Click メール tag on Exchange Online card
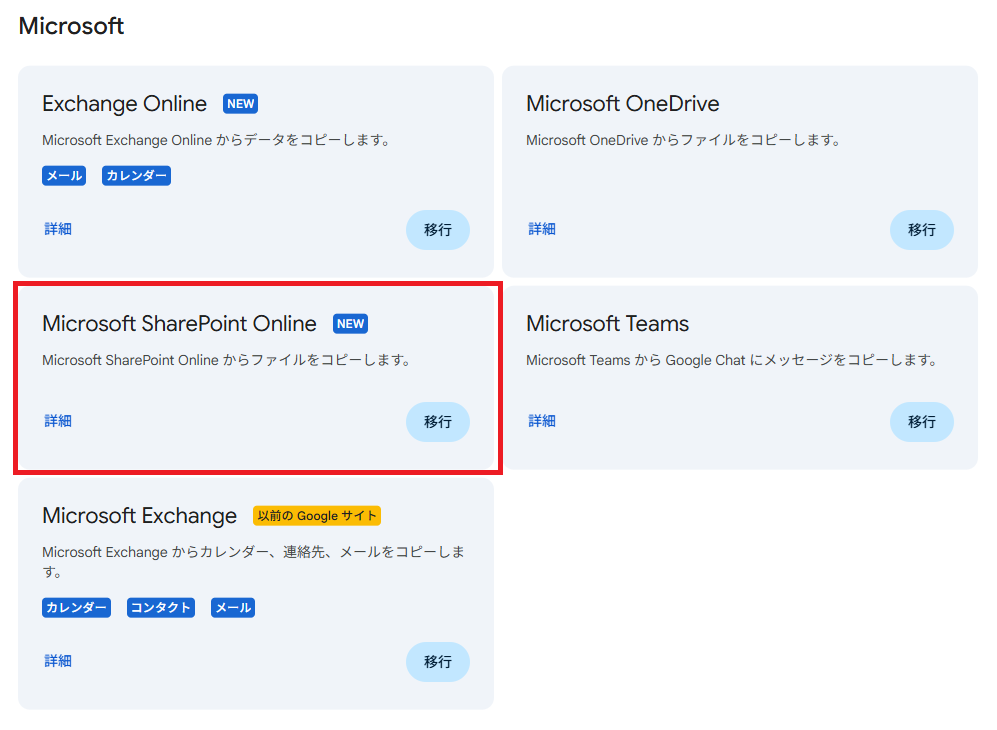The image size is (997, 730). 64,176
